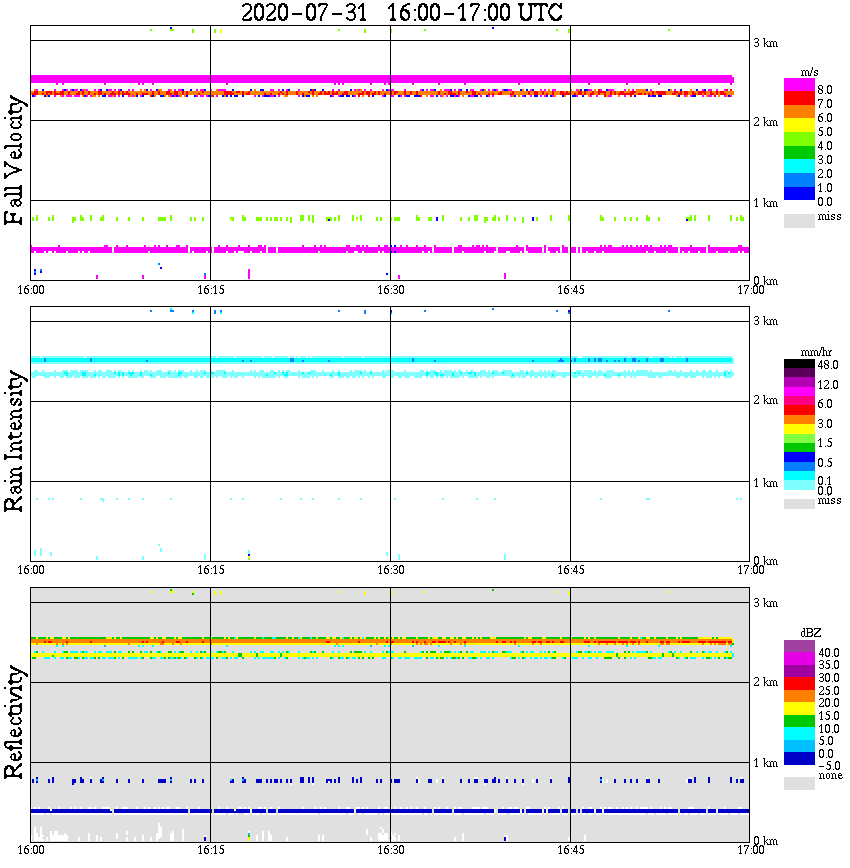Select the red swatch in the m/s legend
The image size is (850, 868).
coord(799,99)
